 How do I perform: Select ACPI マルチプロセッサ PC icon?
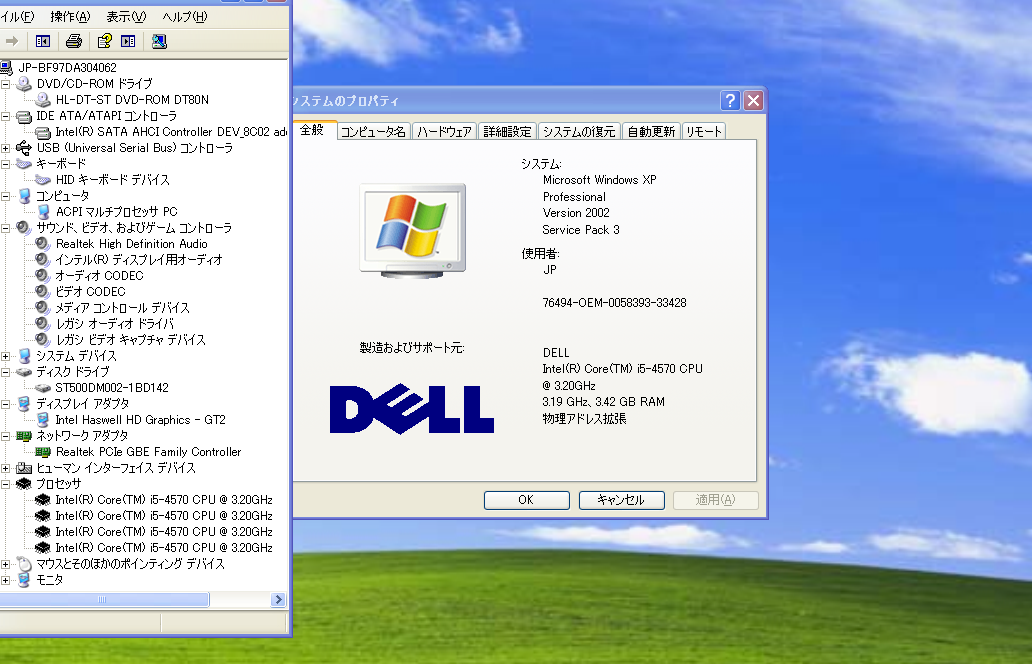pos(43,211)
